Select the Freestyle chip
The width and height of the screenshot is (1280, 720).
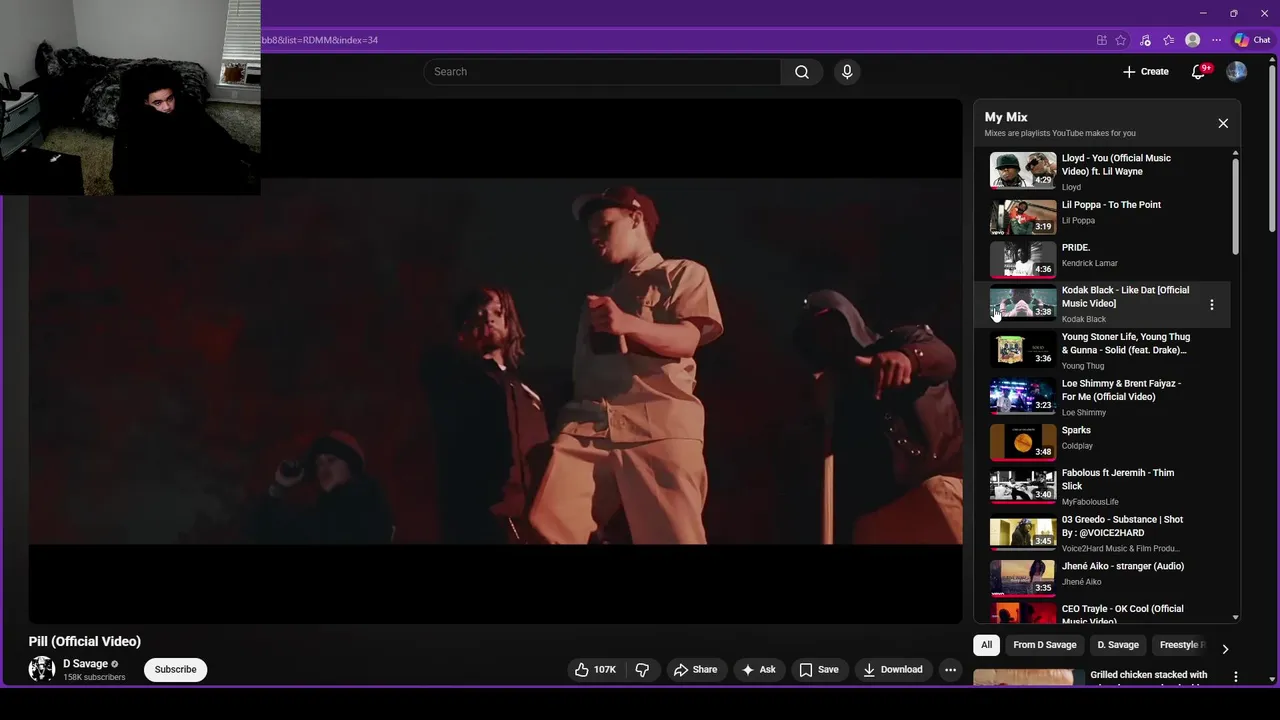[1182, 645]
